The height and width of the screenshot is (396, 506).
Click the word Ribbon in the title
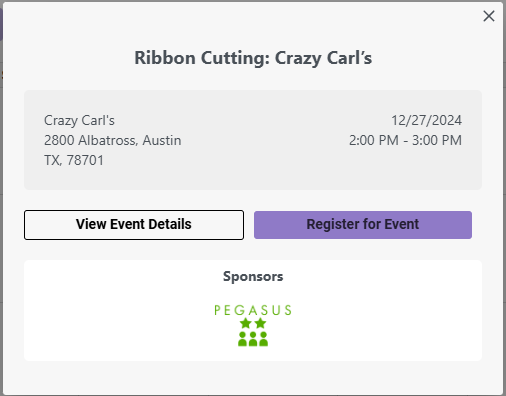click(165, 58)
